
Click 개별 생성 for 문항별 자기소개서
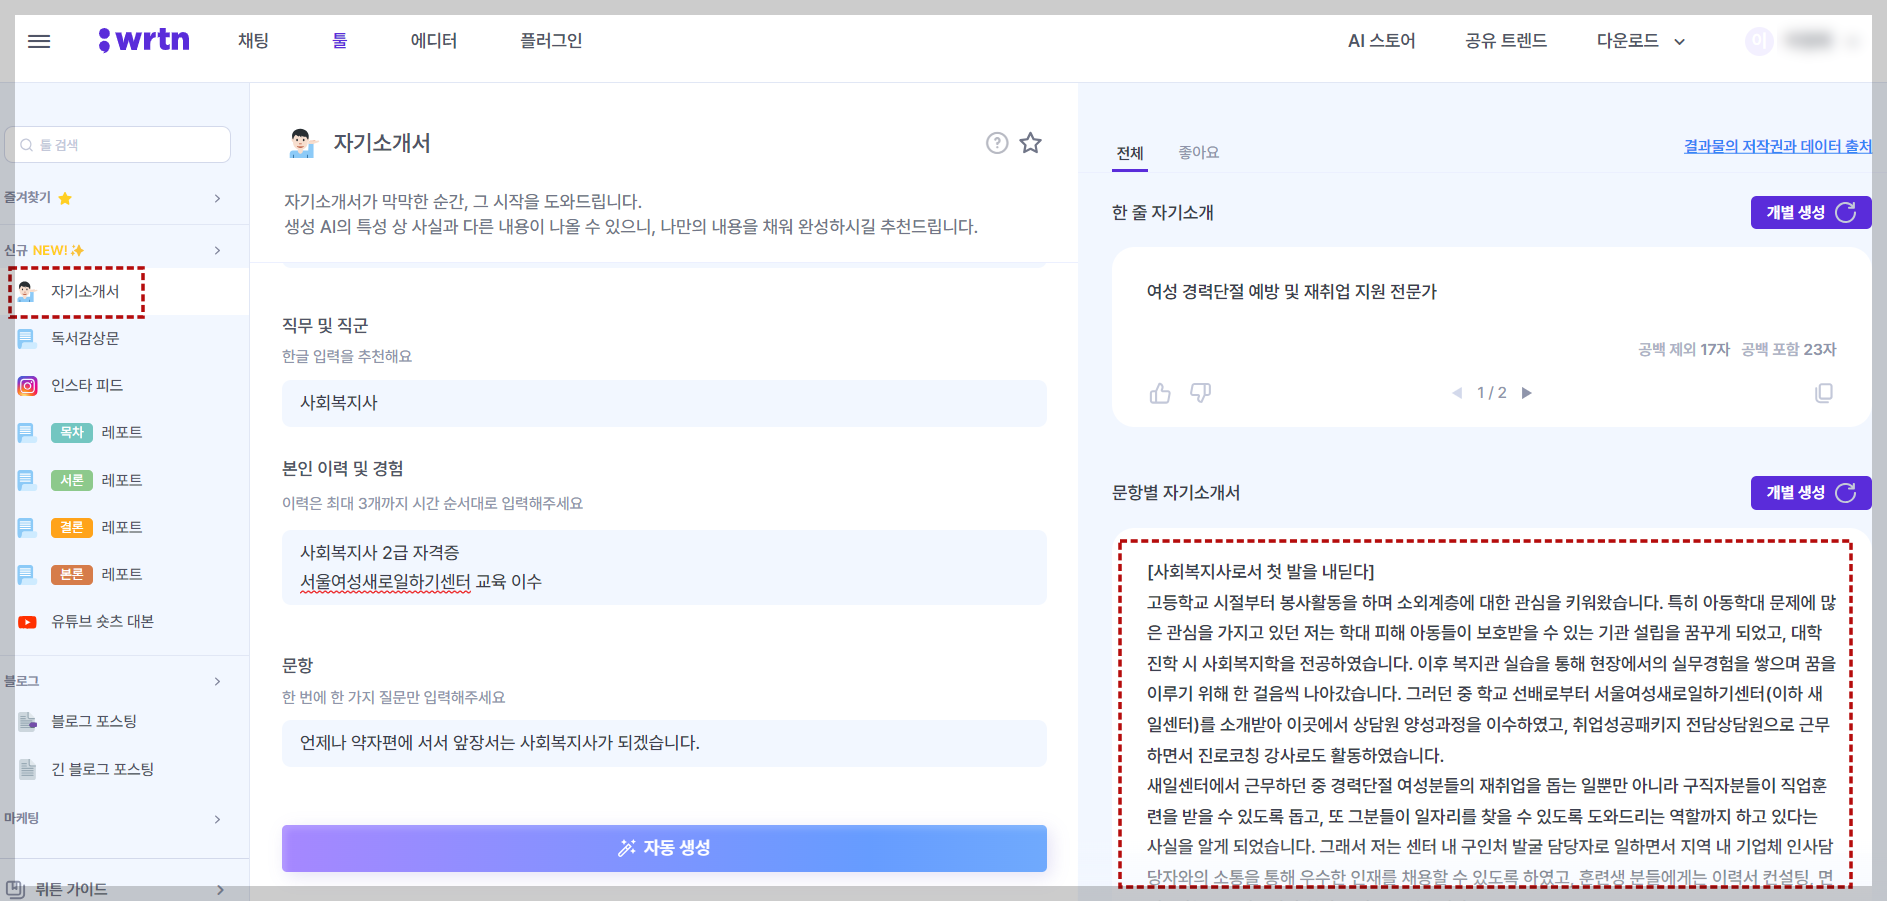click(x=1810, y=492)
